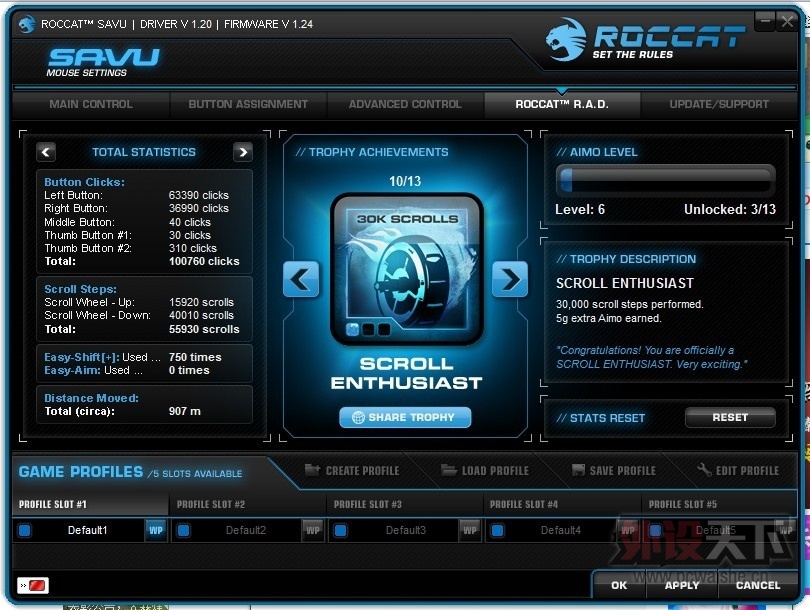Select the Default2 profile name

tap(245, 530)
